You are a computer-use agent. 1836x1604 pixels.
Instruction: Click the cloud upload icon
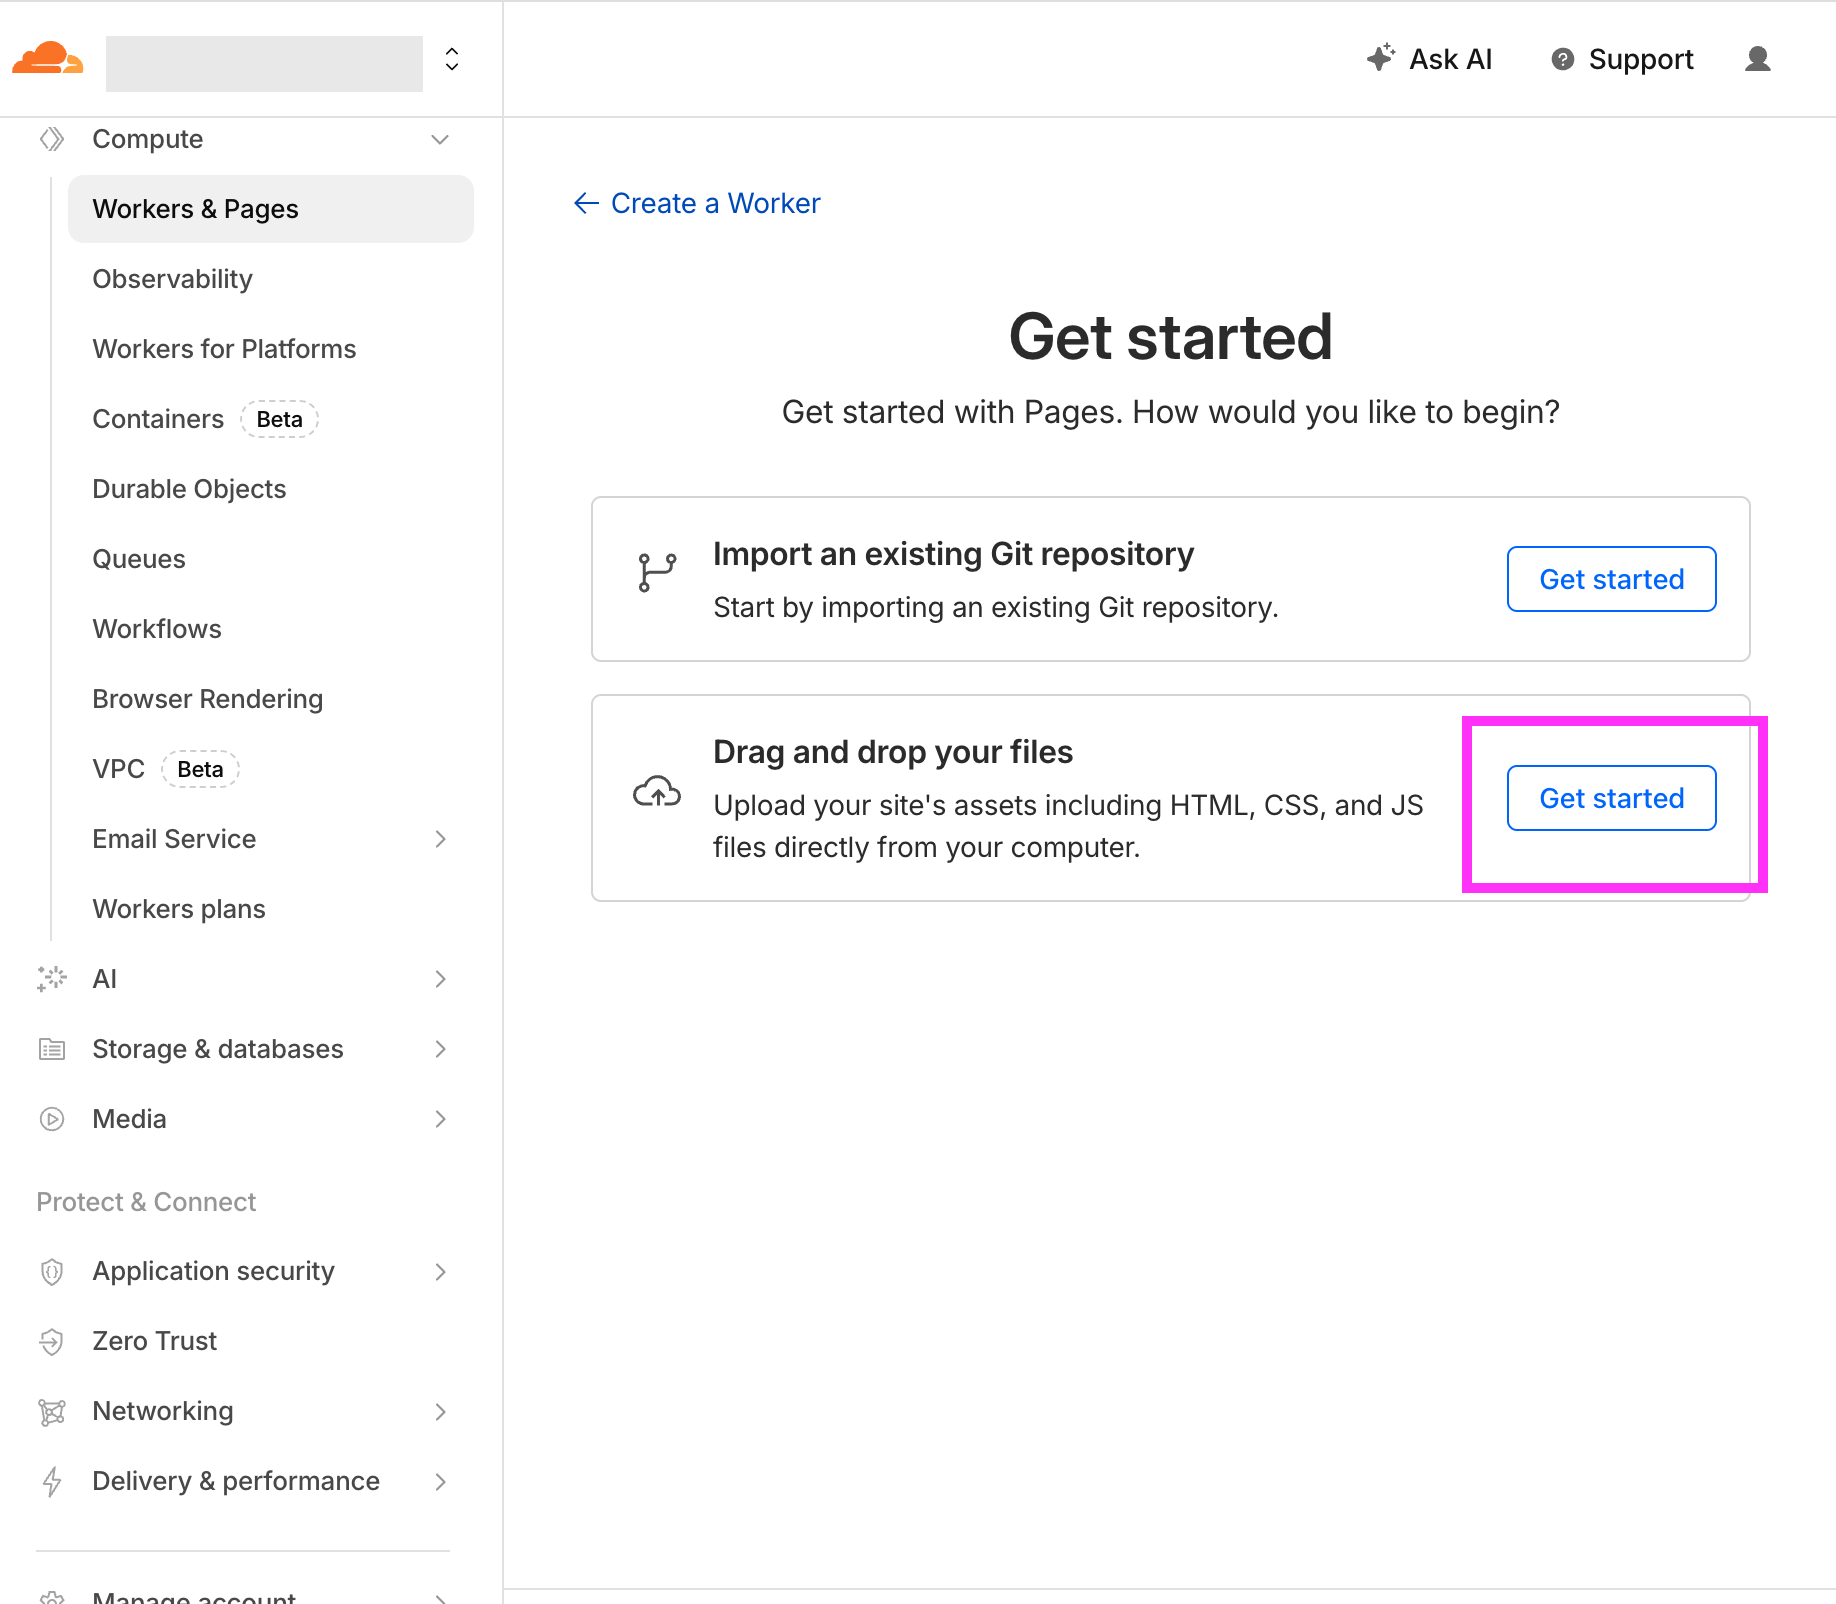[657, 792]
